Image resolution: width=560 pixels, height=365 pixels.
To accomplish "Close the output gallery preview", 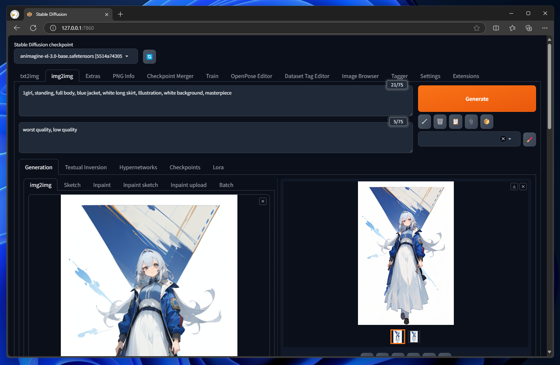I will 523,187.
